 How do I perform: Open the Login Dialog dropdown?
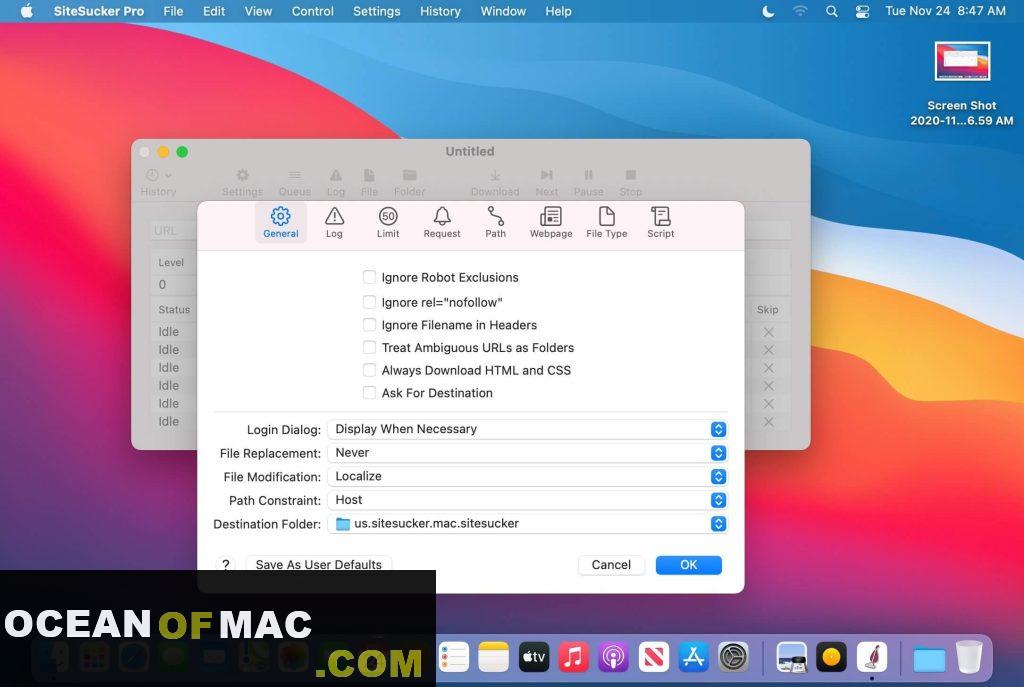(528, 429)
